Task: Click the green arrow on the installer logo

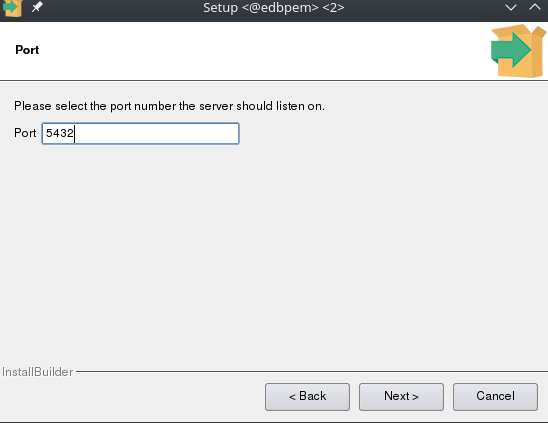Action: click(x=511, y=50)
